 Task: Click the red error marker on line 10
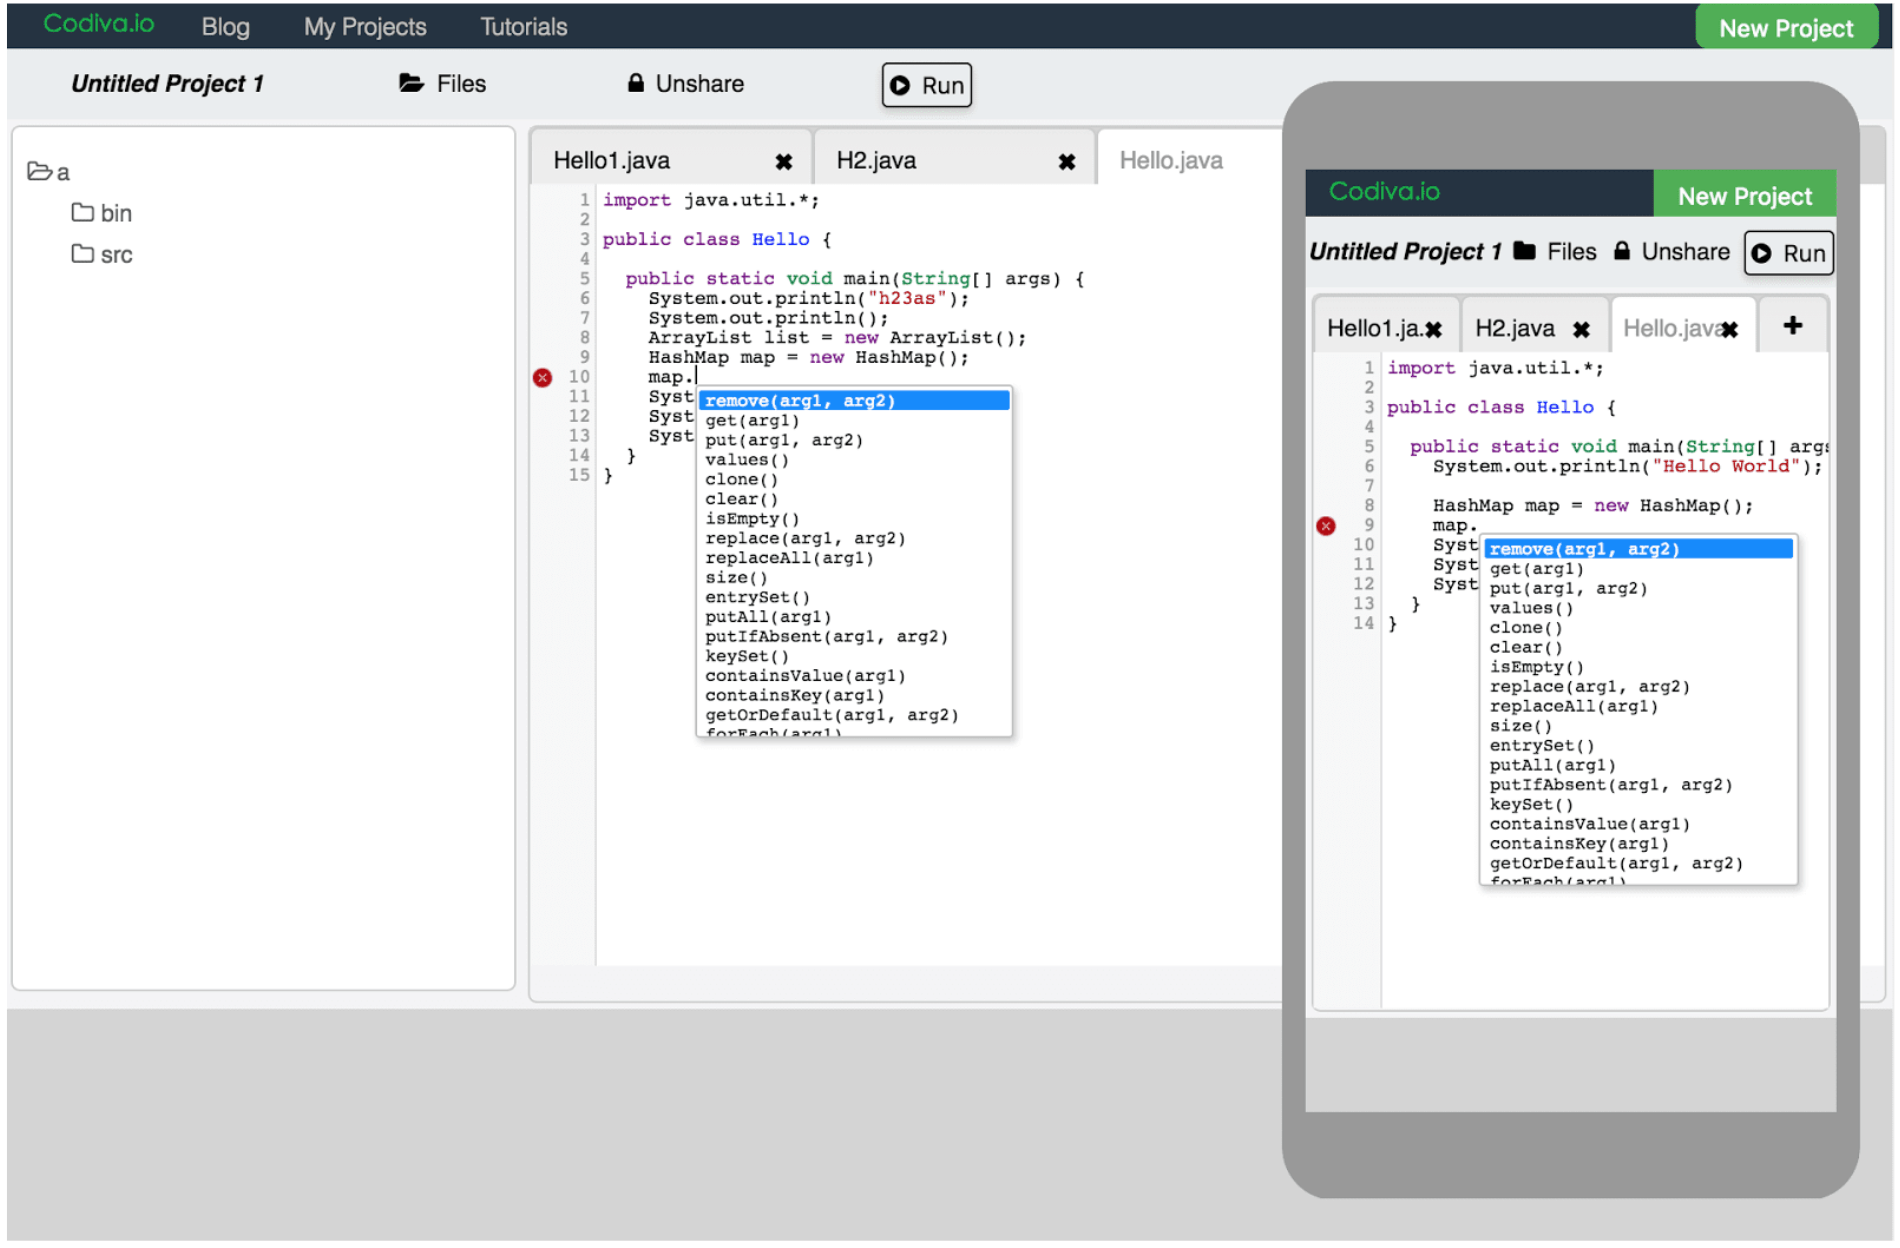click(x=542, y=377)
